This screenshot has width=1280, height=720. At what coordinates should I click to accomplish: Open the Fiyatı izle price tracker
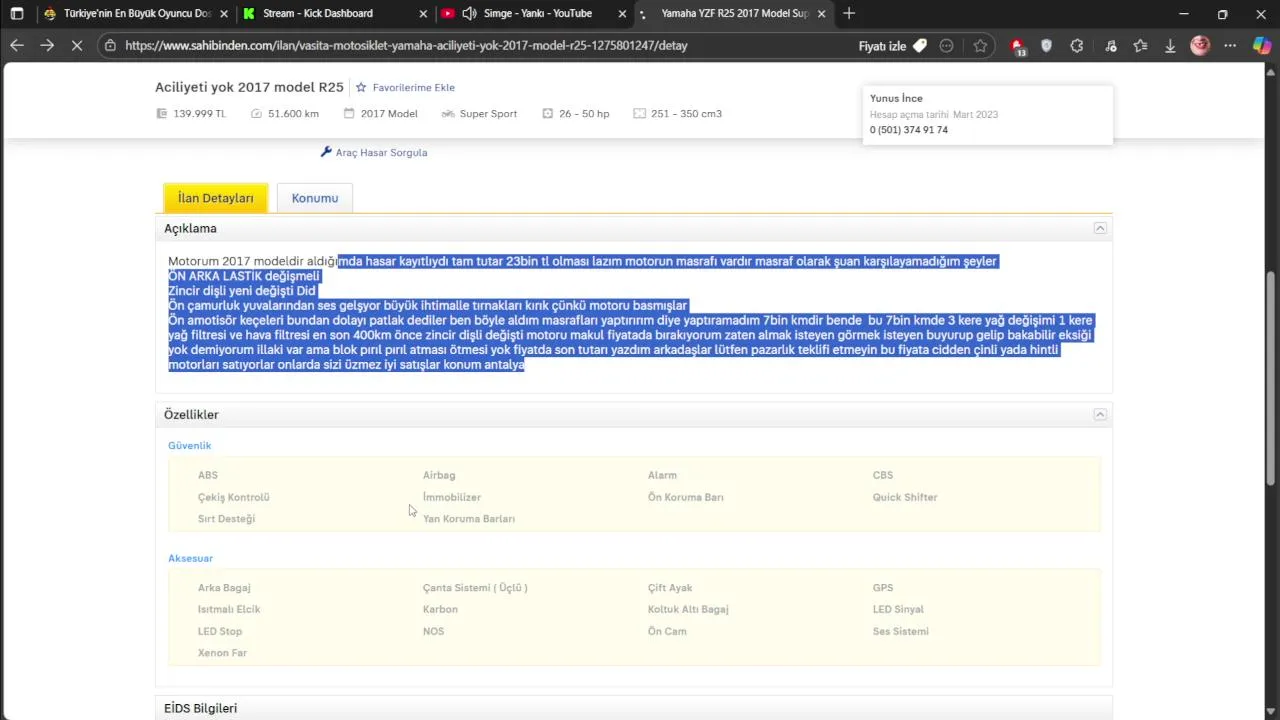[892, 45]
